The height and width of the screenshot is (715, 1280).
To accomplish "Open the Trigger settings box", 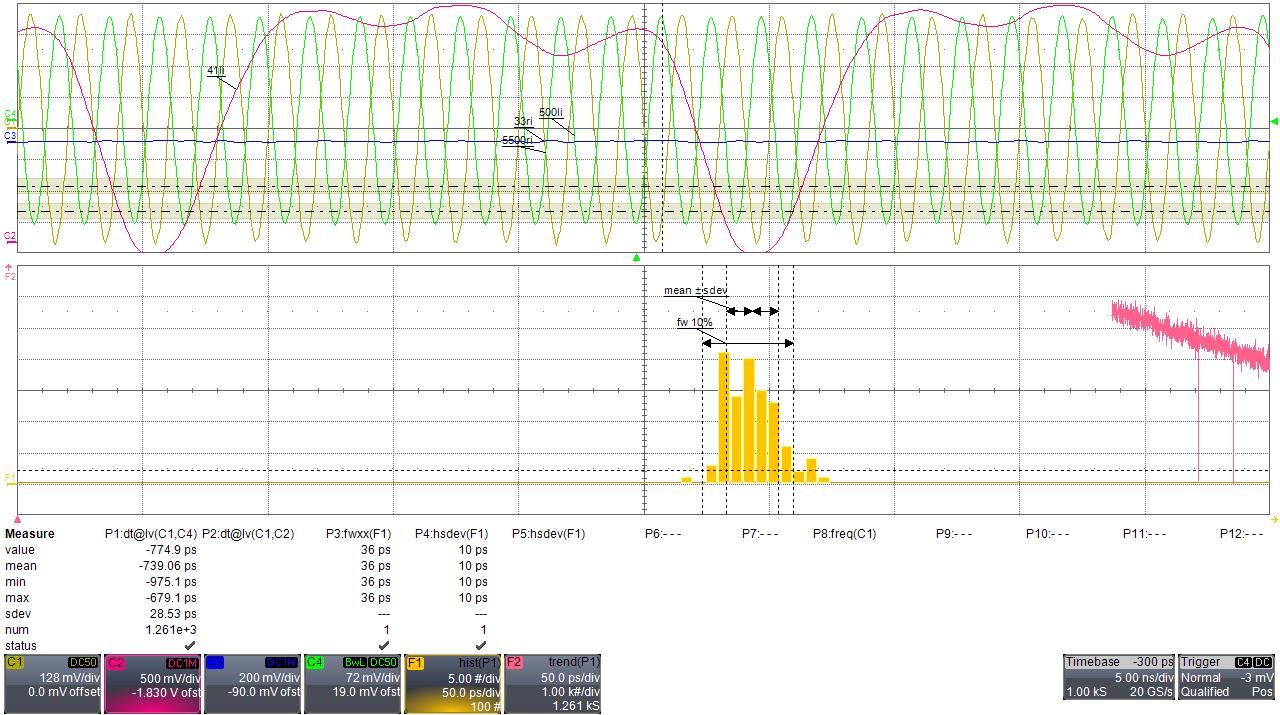I will [1227, 677].
